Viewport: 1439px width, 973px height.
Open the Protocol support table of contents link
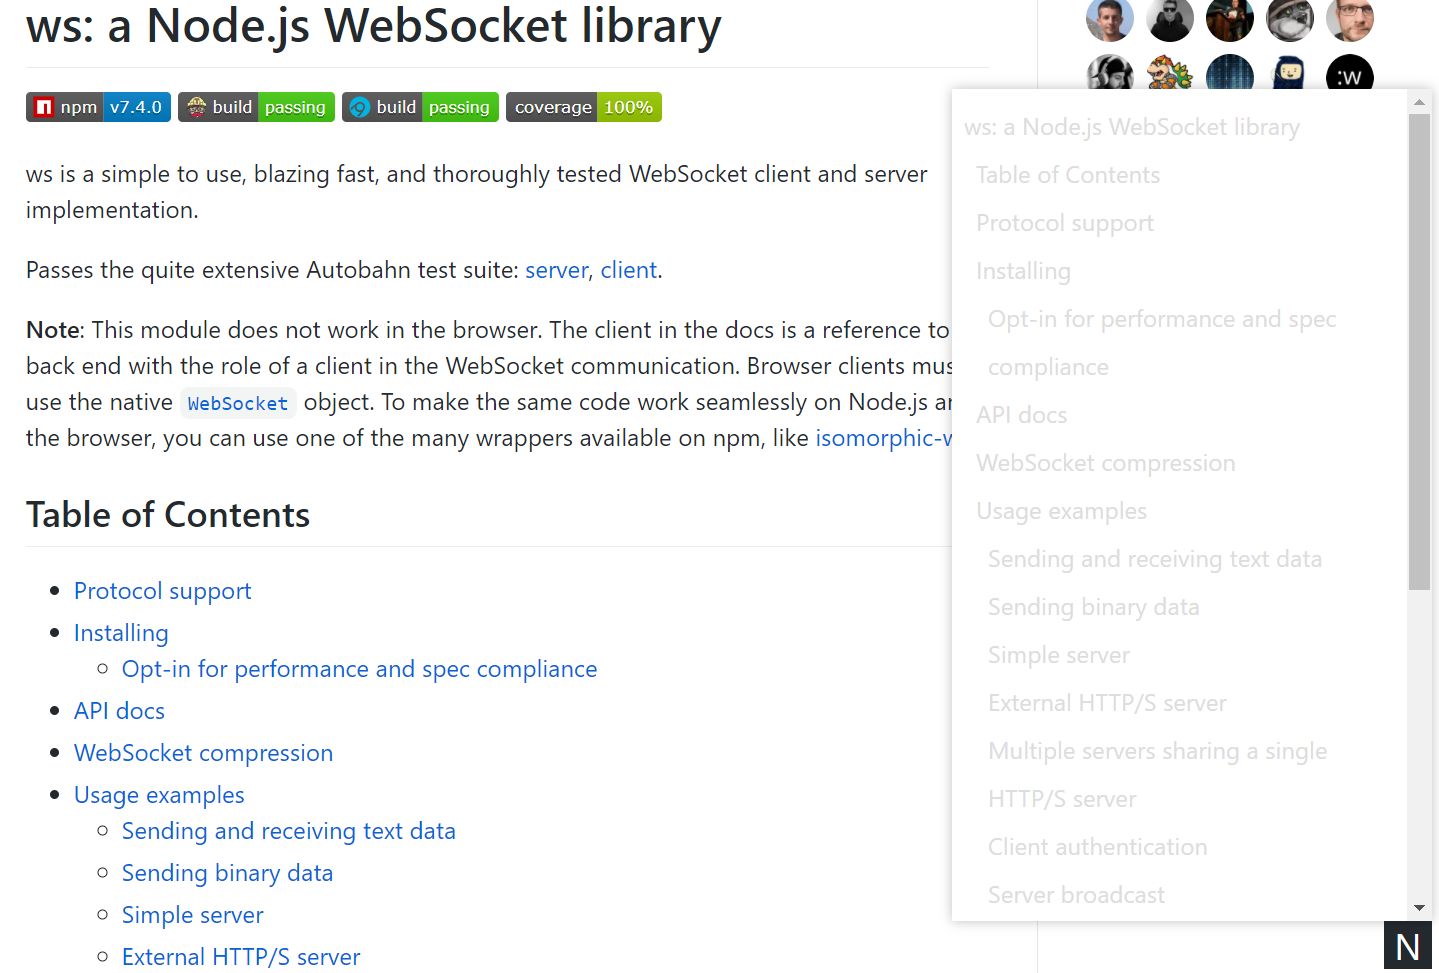click(162, 591)
